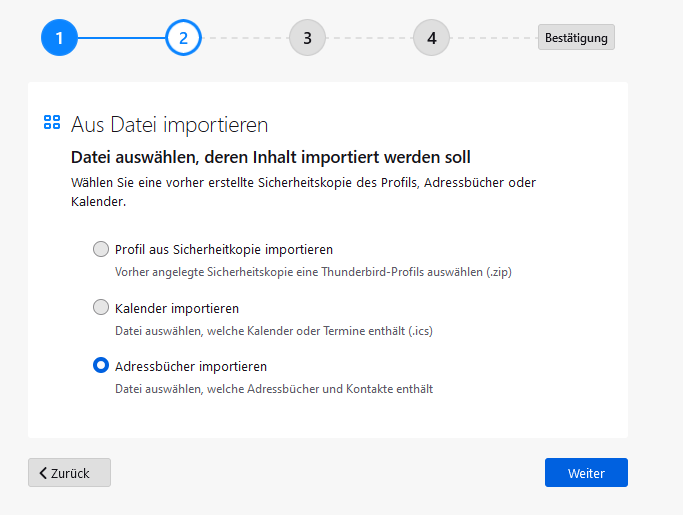Click the step 4 circle indicator

coord(431,38)
